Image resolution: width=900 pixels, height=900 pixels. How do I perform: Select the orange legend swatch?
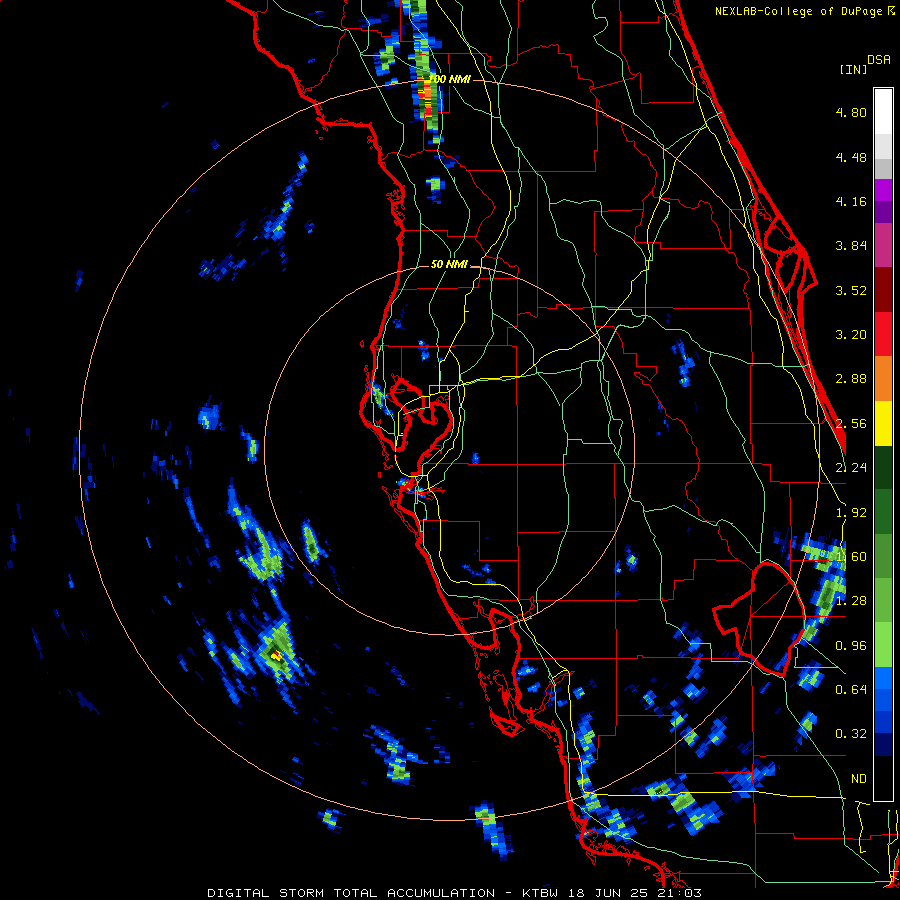[x=883, y=379]
